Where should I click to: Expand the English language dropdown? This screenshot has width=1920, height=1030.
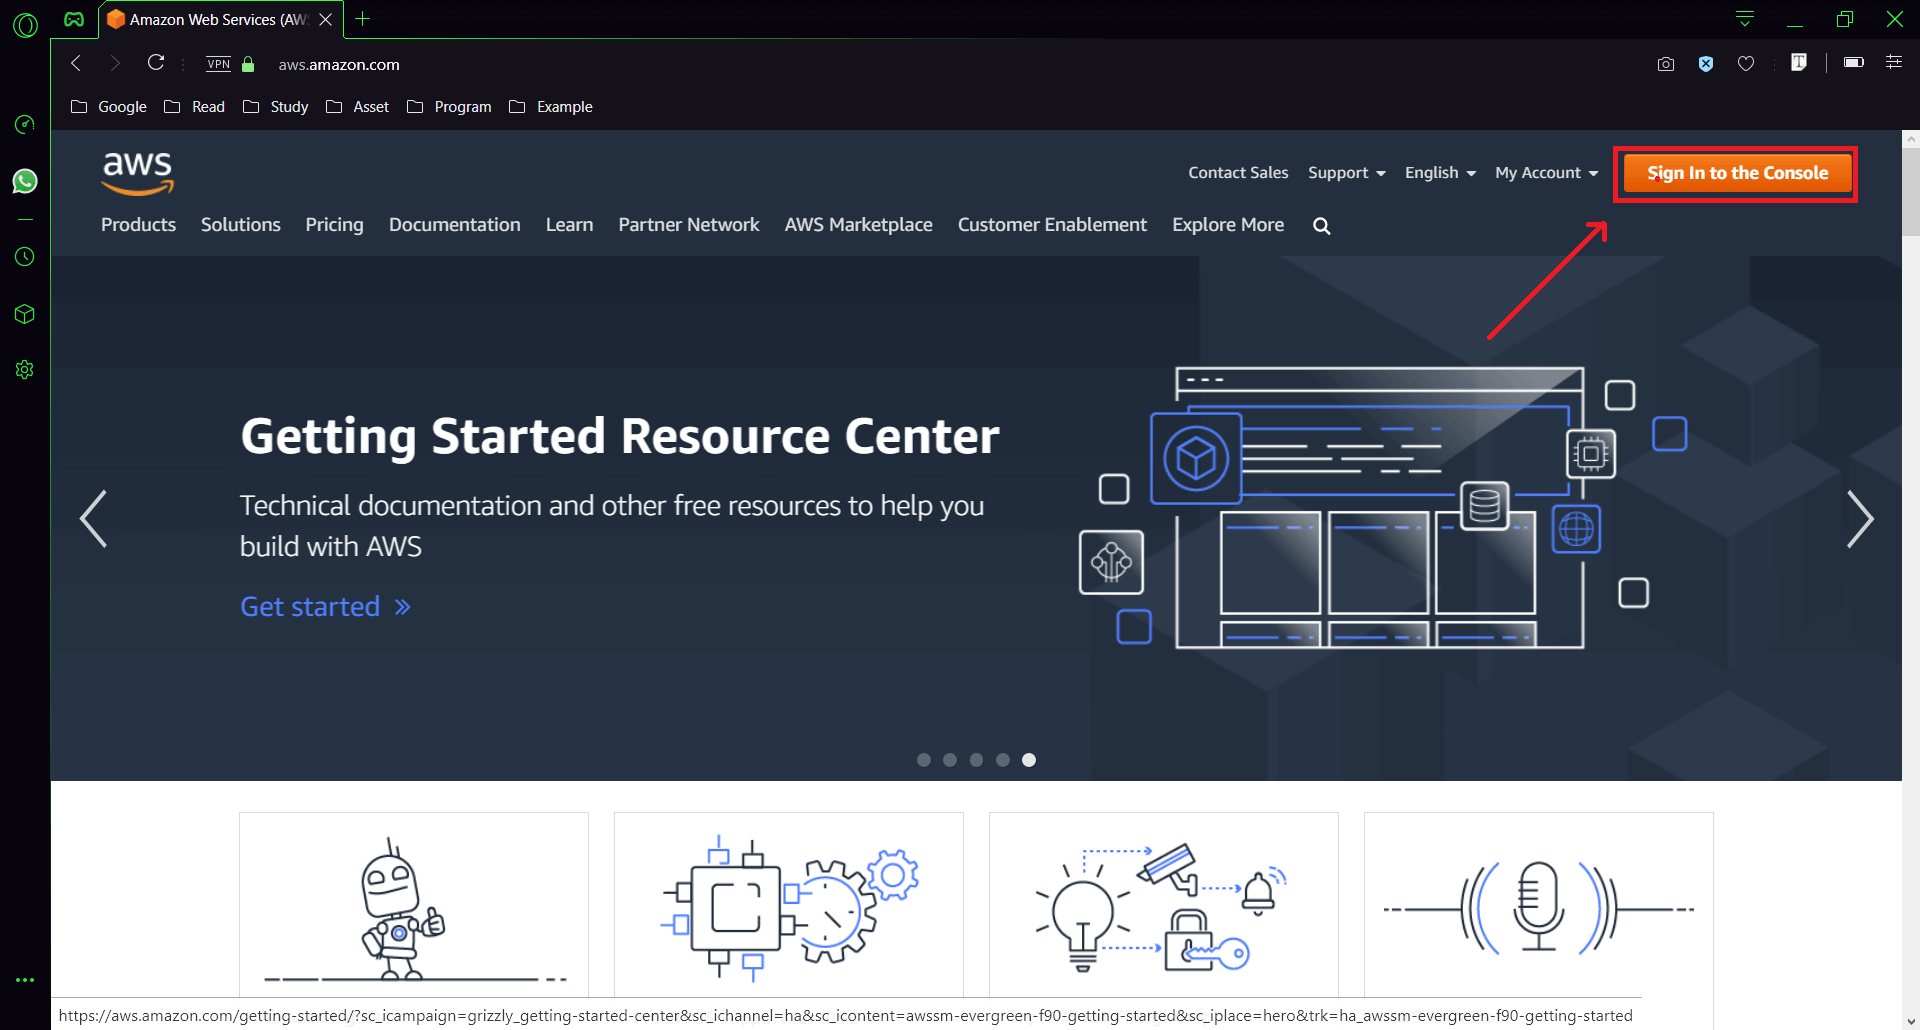pos(1440,173)
